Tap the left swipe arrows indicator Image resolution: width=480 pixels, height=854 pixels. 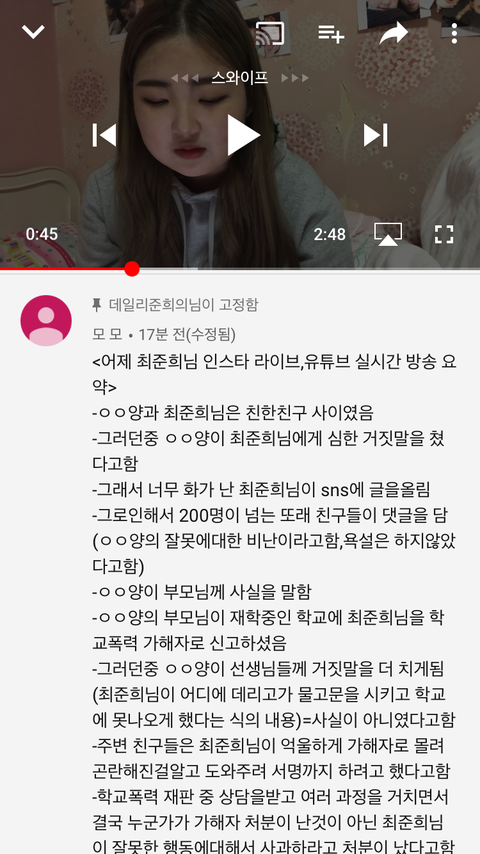(185, 78)
